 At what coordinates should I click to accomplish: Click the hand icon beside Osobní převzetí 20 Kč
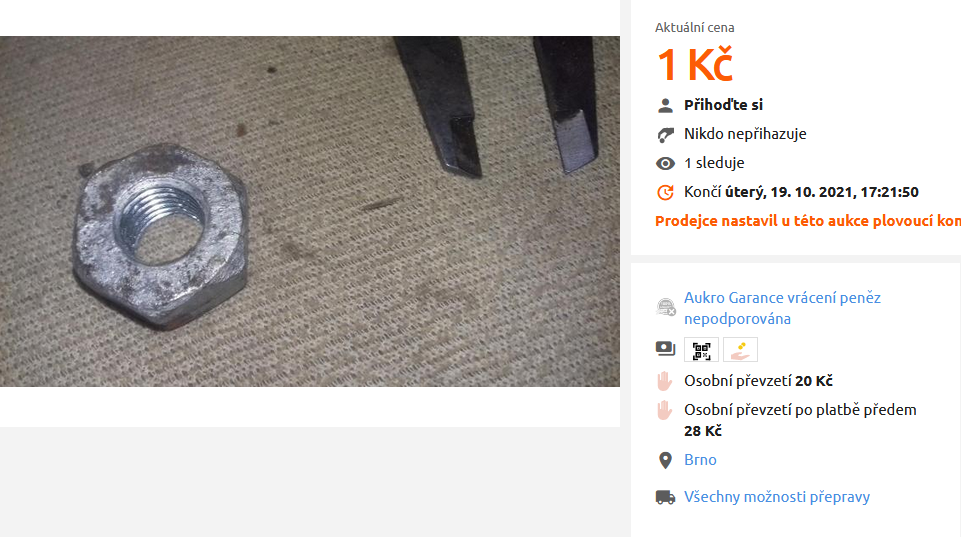(x=664, y=381)
